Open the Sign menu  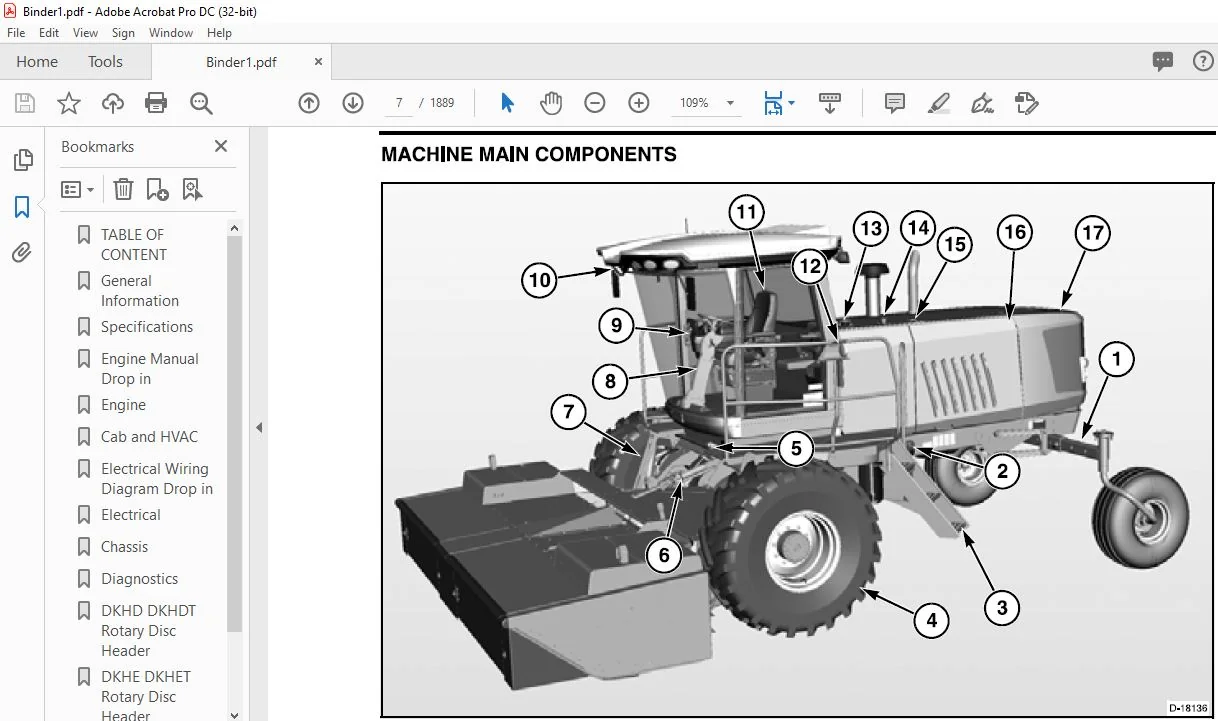[x=123, y=33]
